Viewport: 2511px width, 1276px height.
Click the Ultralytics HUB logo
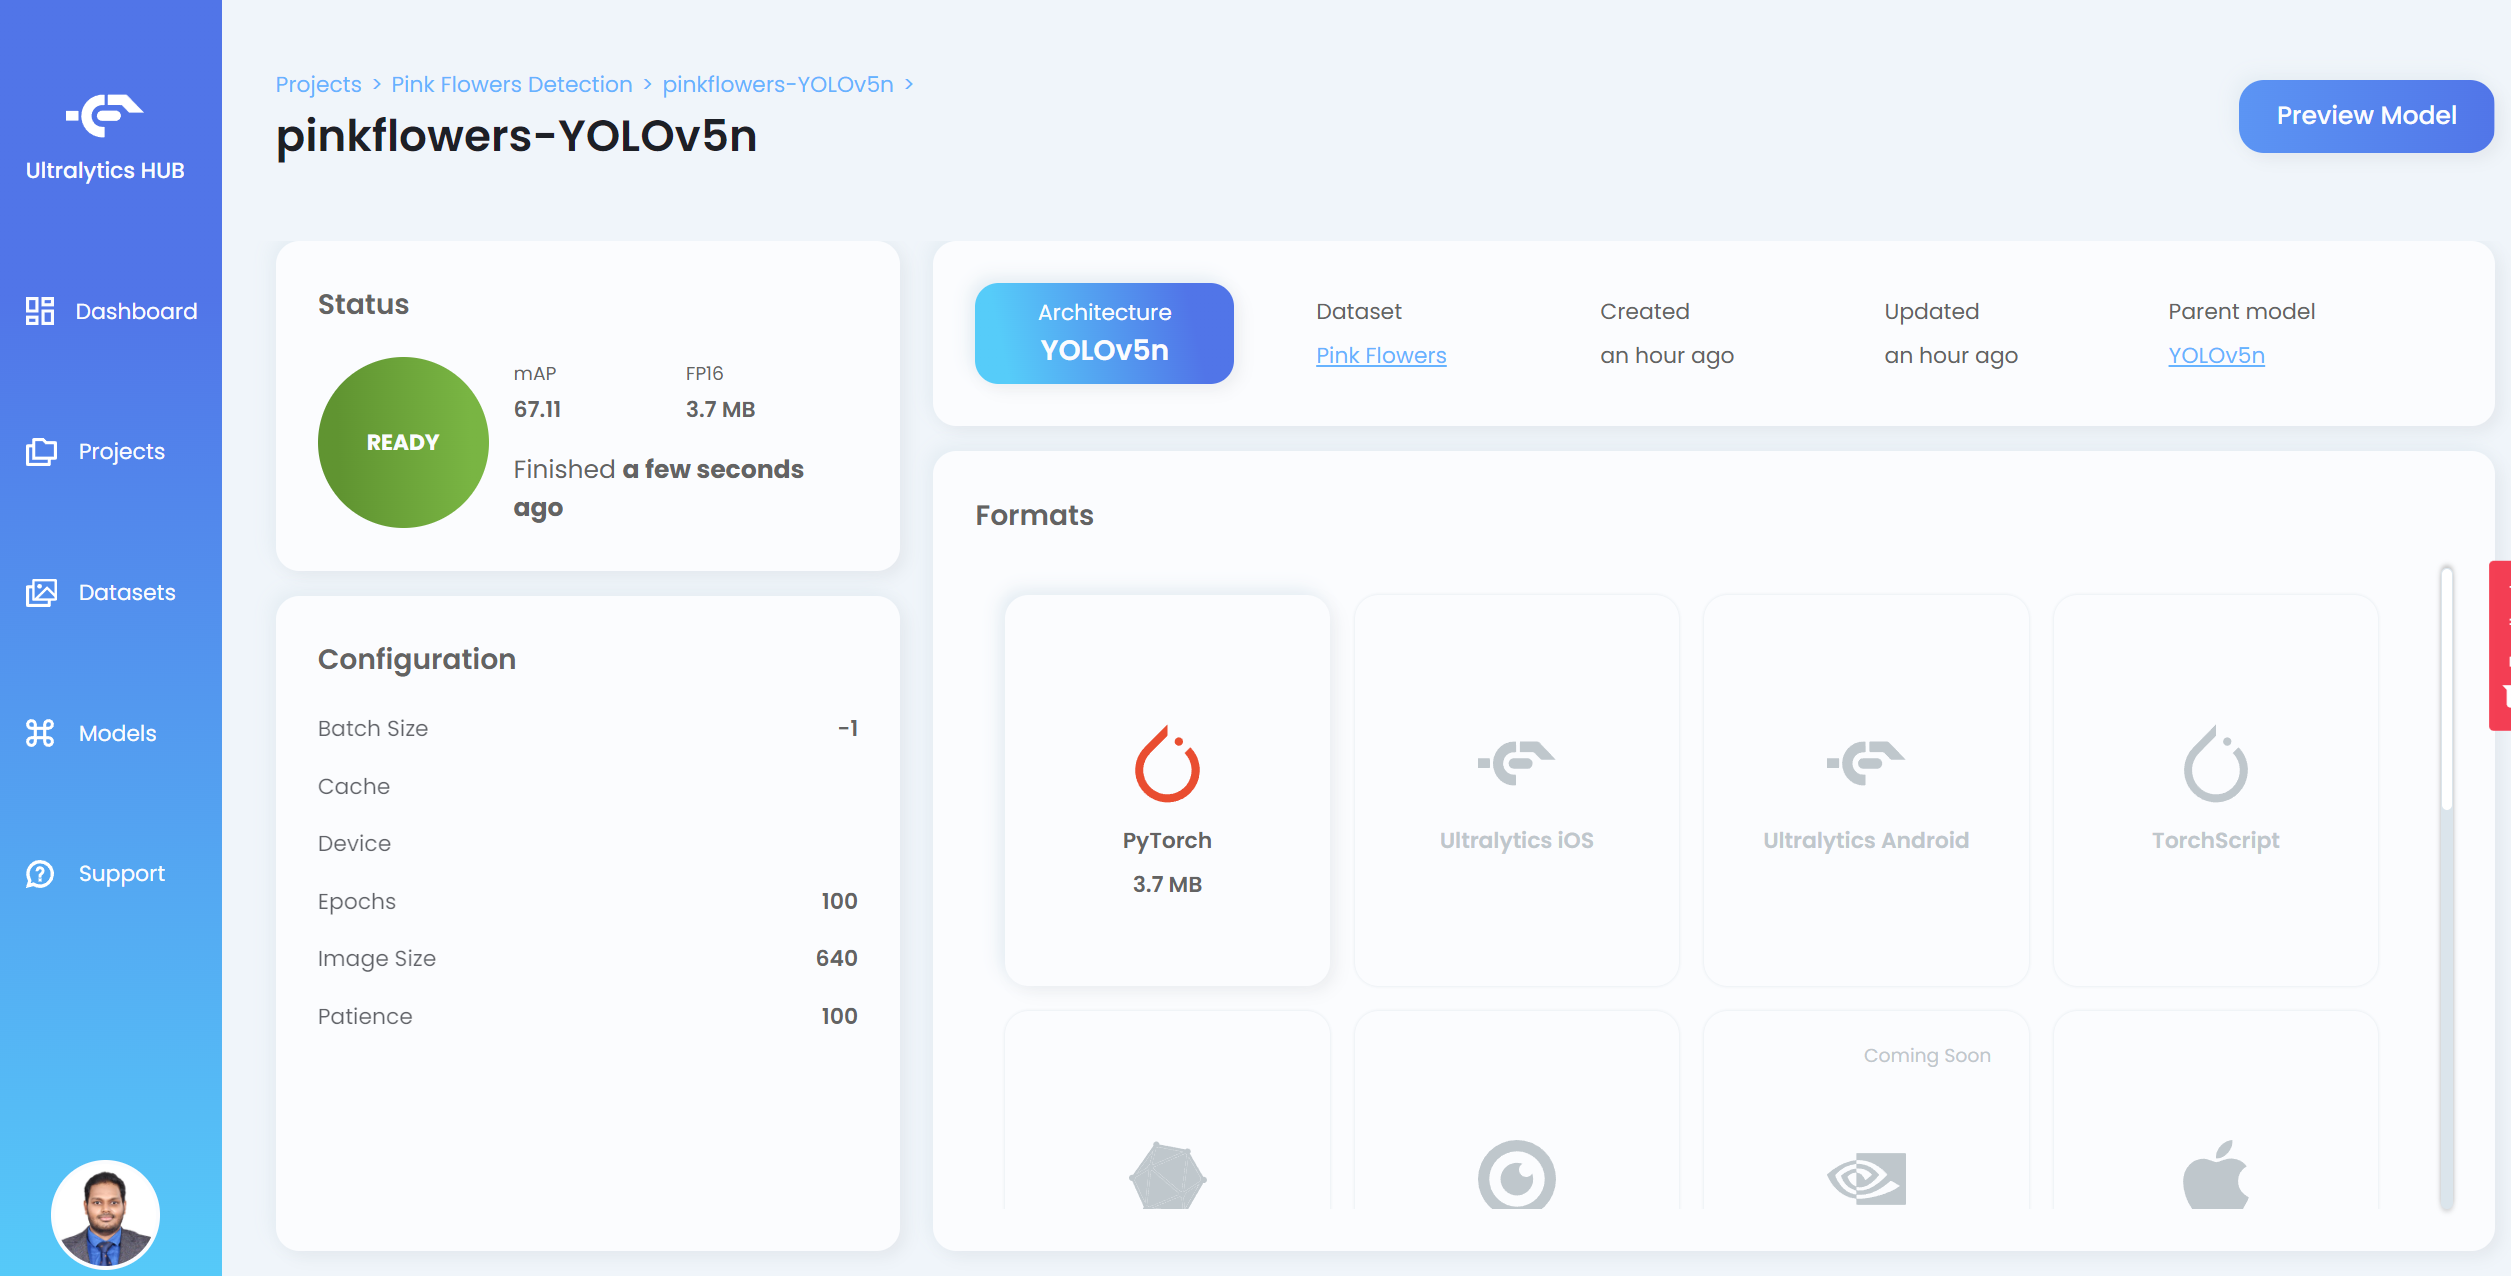(x=105, y=138)
